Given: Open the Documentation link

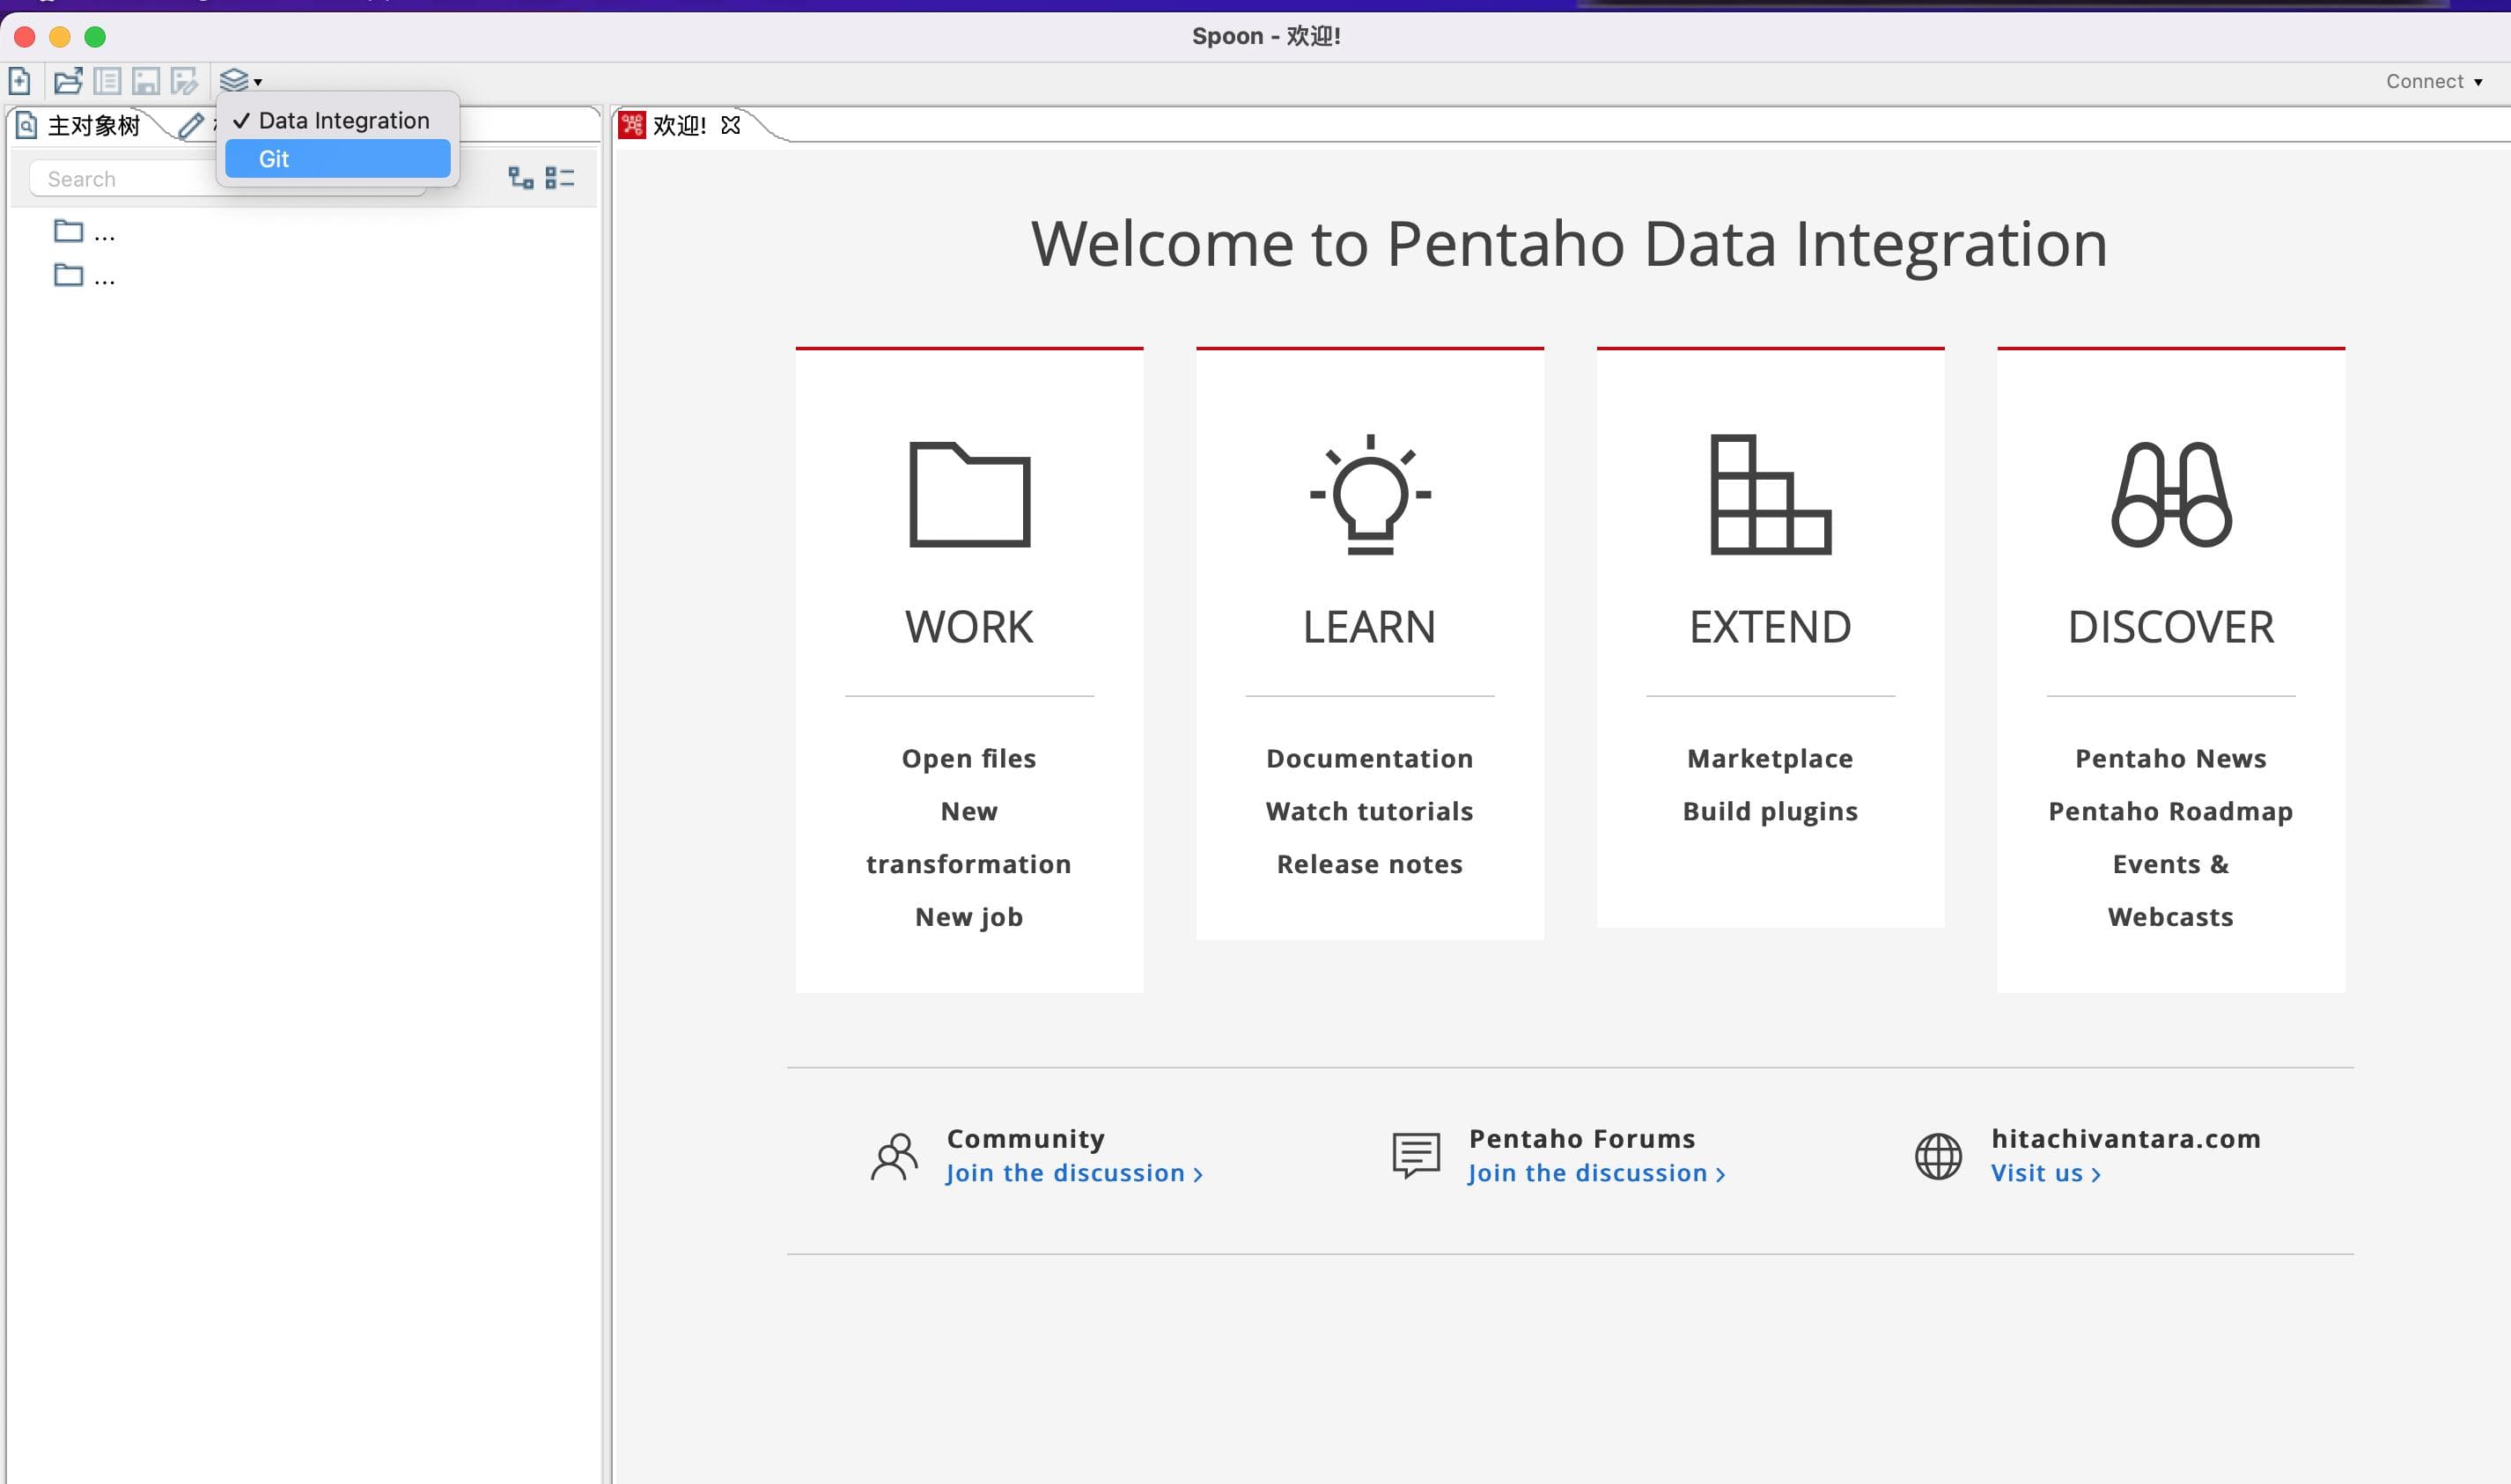Looking at the screenshot, I should pyautogui.click(x=1370, y=758).
